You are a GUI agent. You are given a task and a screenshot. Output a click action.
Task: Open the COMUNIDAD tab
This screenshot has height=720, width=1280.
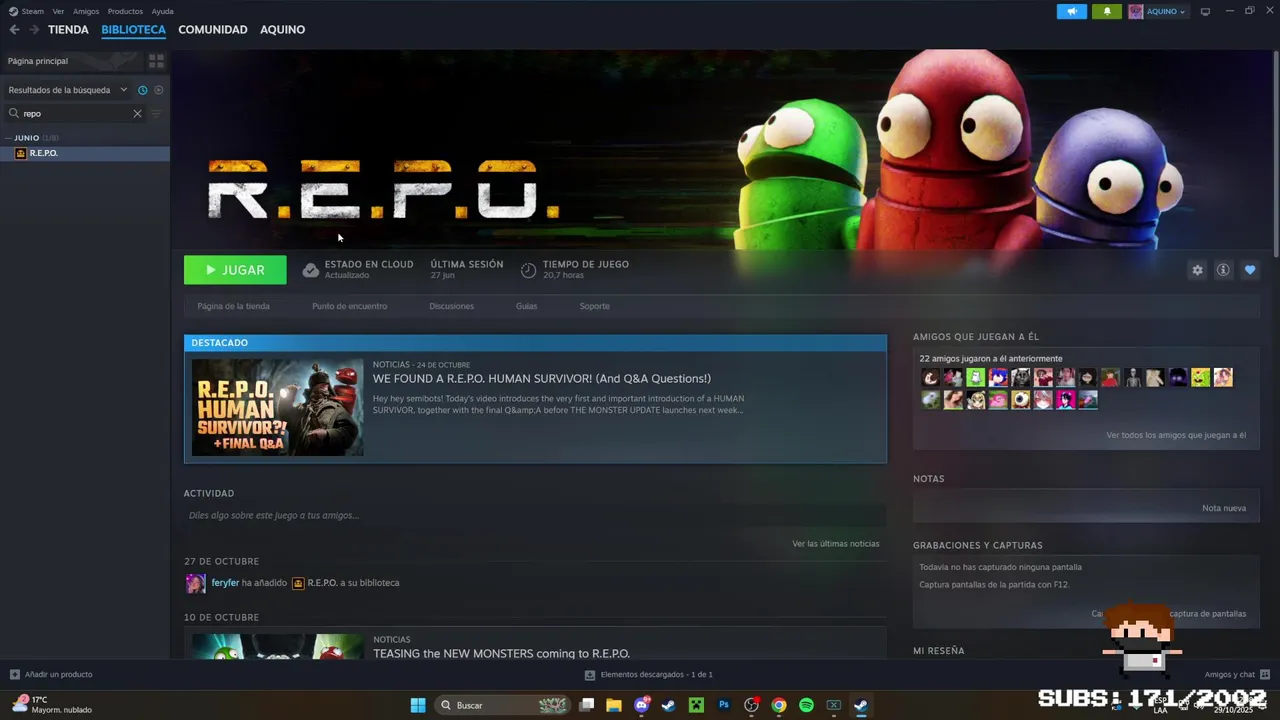pyautogui.click(x=213, y=30)
